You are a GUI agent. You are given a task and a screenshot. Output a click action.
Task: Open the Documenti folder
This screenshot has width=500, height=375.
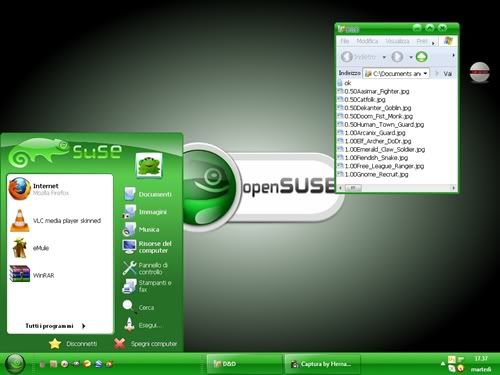(x=148, y=194)
